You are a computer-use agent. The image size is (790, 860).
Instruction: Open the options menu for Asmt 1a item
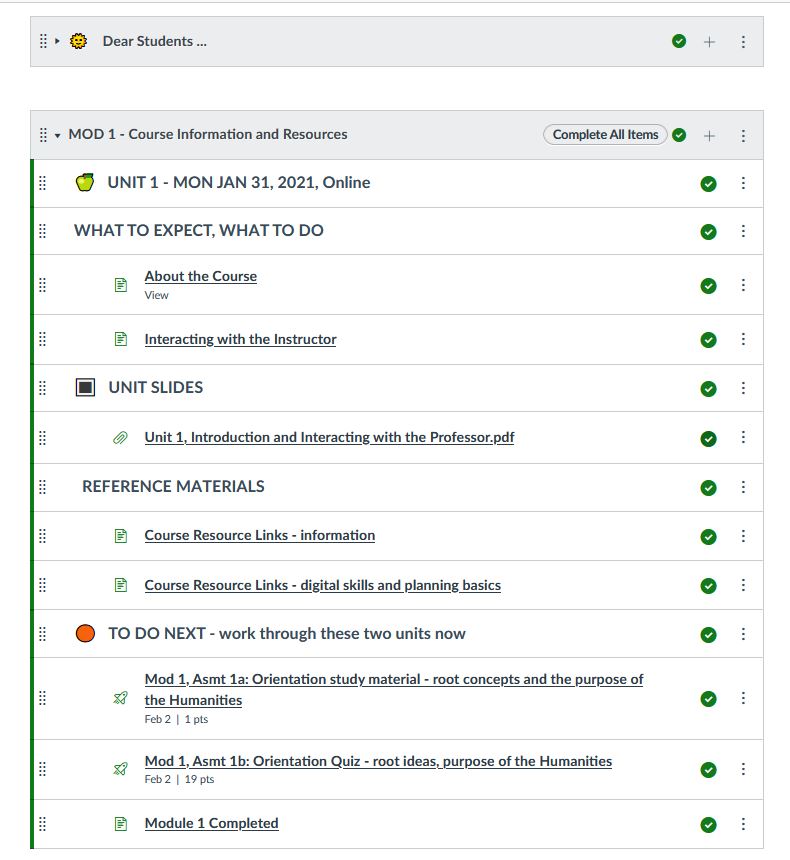click(x=743, y=698)
